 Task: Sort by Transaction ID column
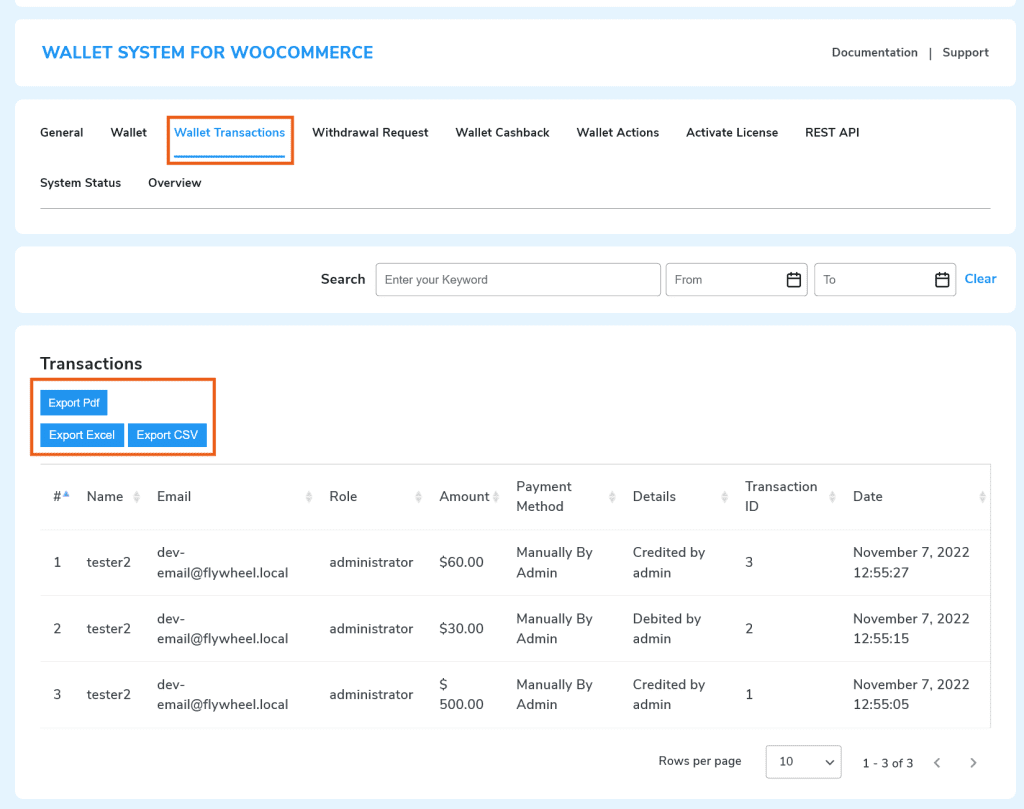[x=780, y=496]
